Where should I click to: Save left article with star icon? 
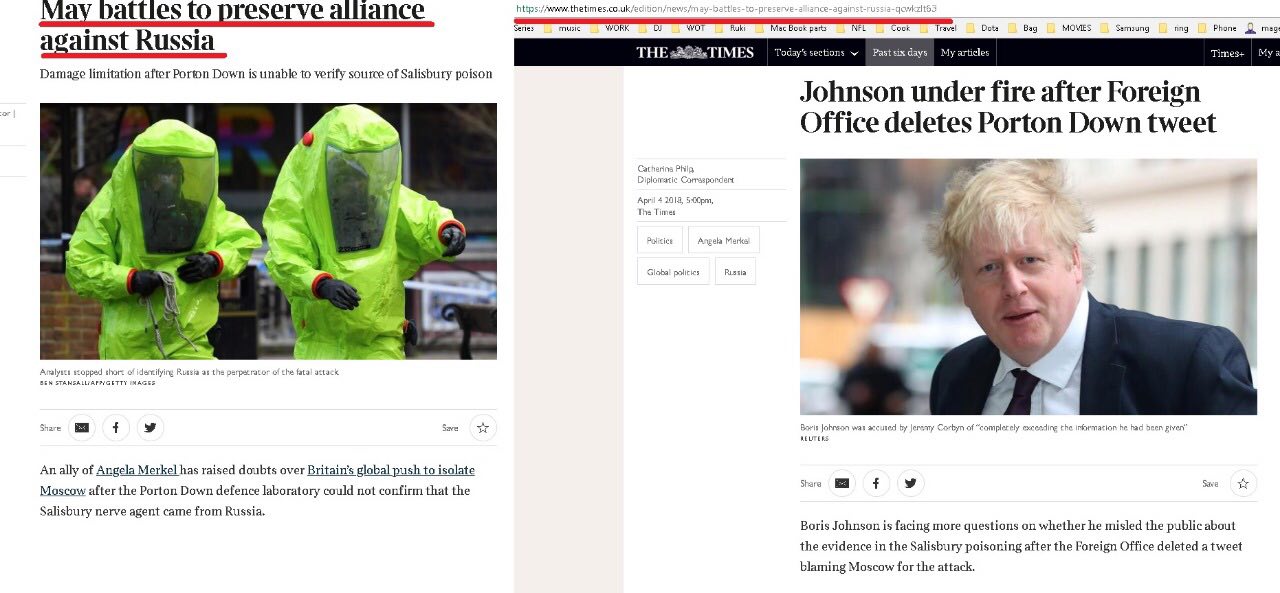coord(483,428)
